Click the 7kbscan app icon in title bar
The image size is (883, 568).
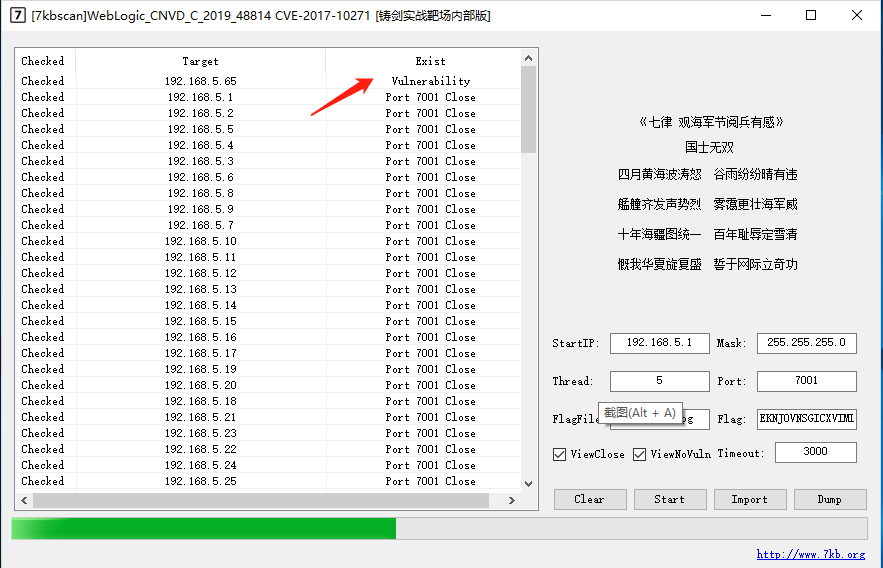coord(17,15)
